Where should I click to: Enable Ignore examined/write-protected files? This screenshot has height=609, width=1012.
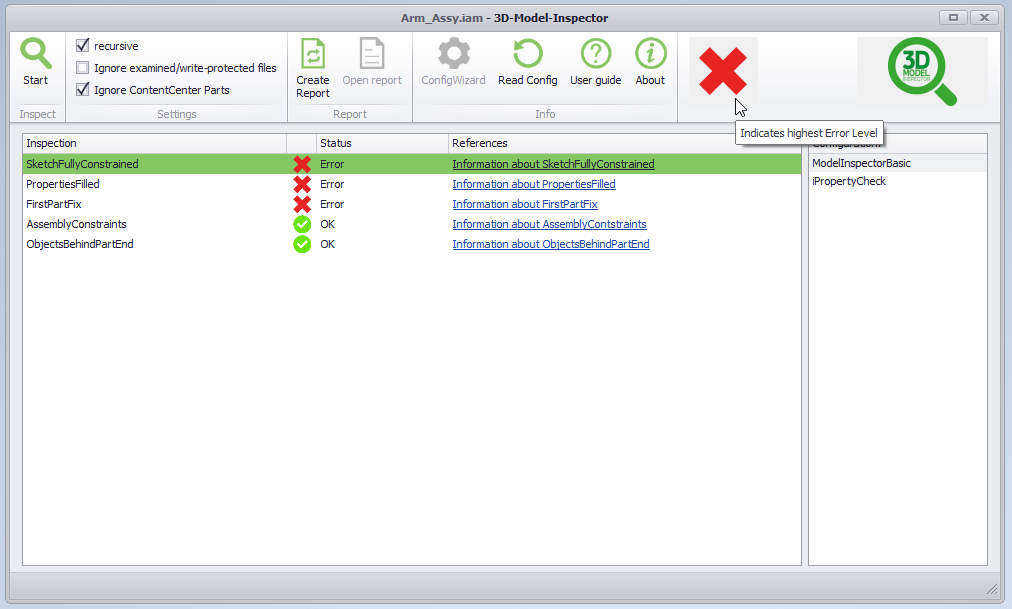click(x=83, y=68)
